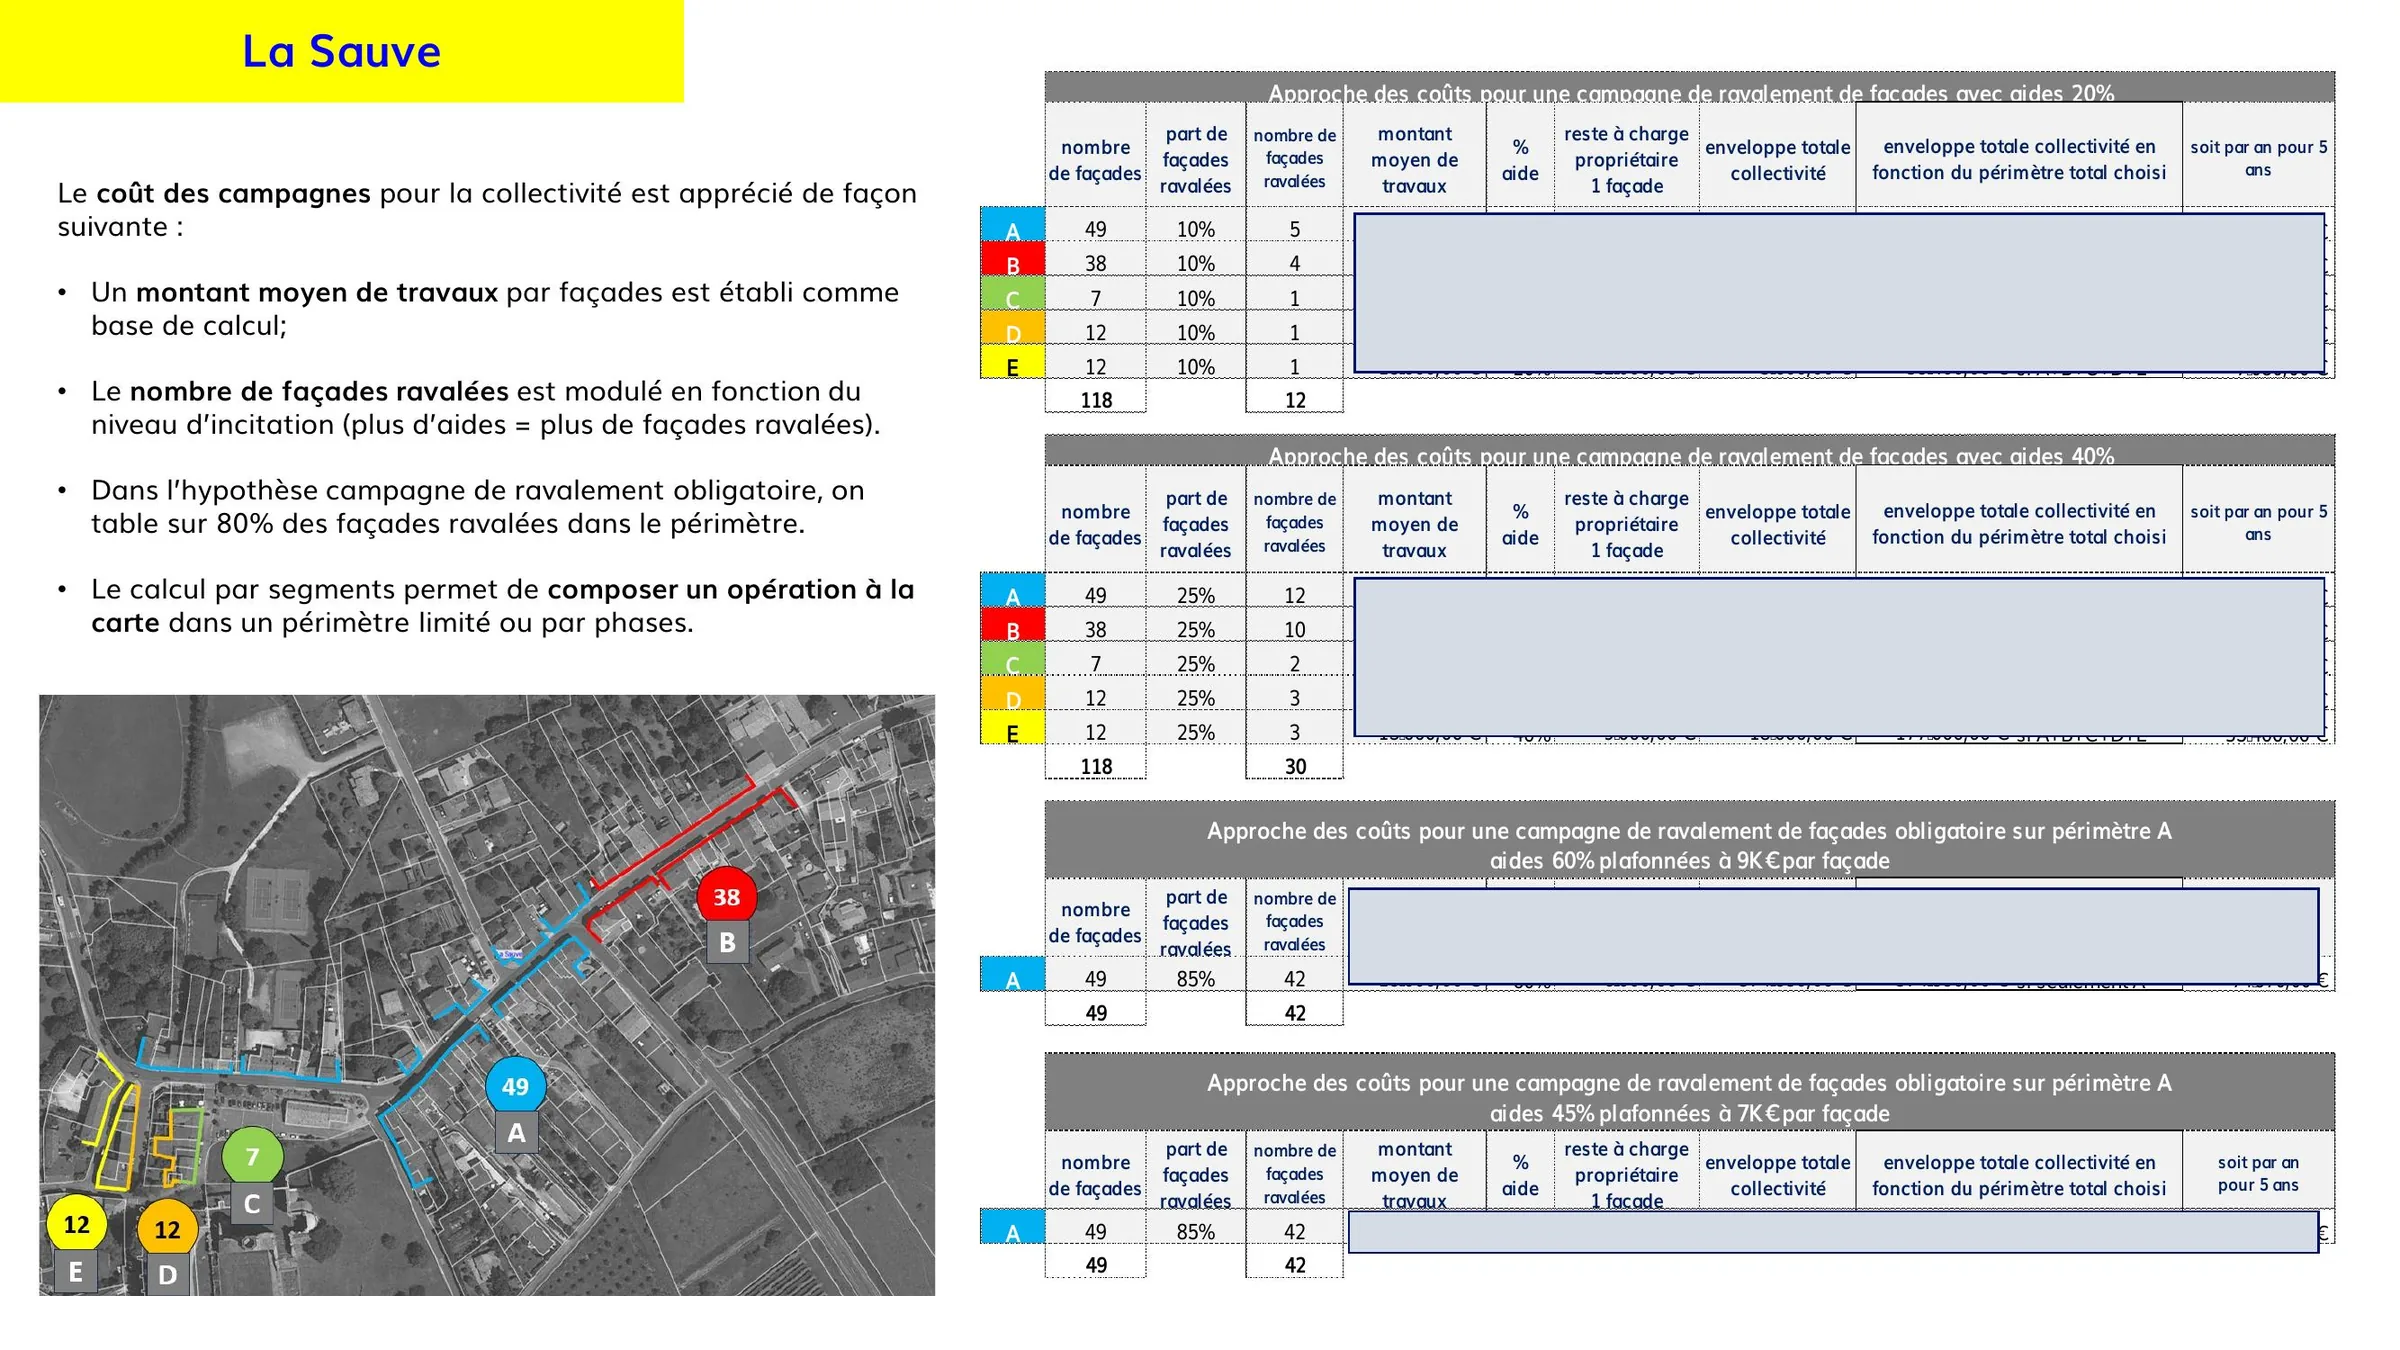Click the gray 'C' label box on map

click(x=251, y=1204)
